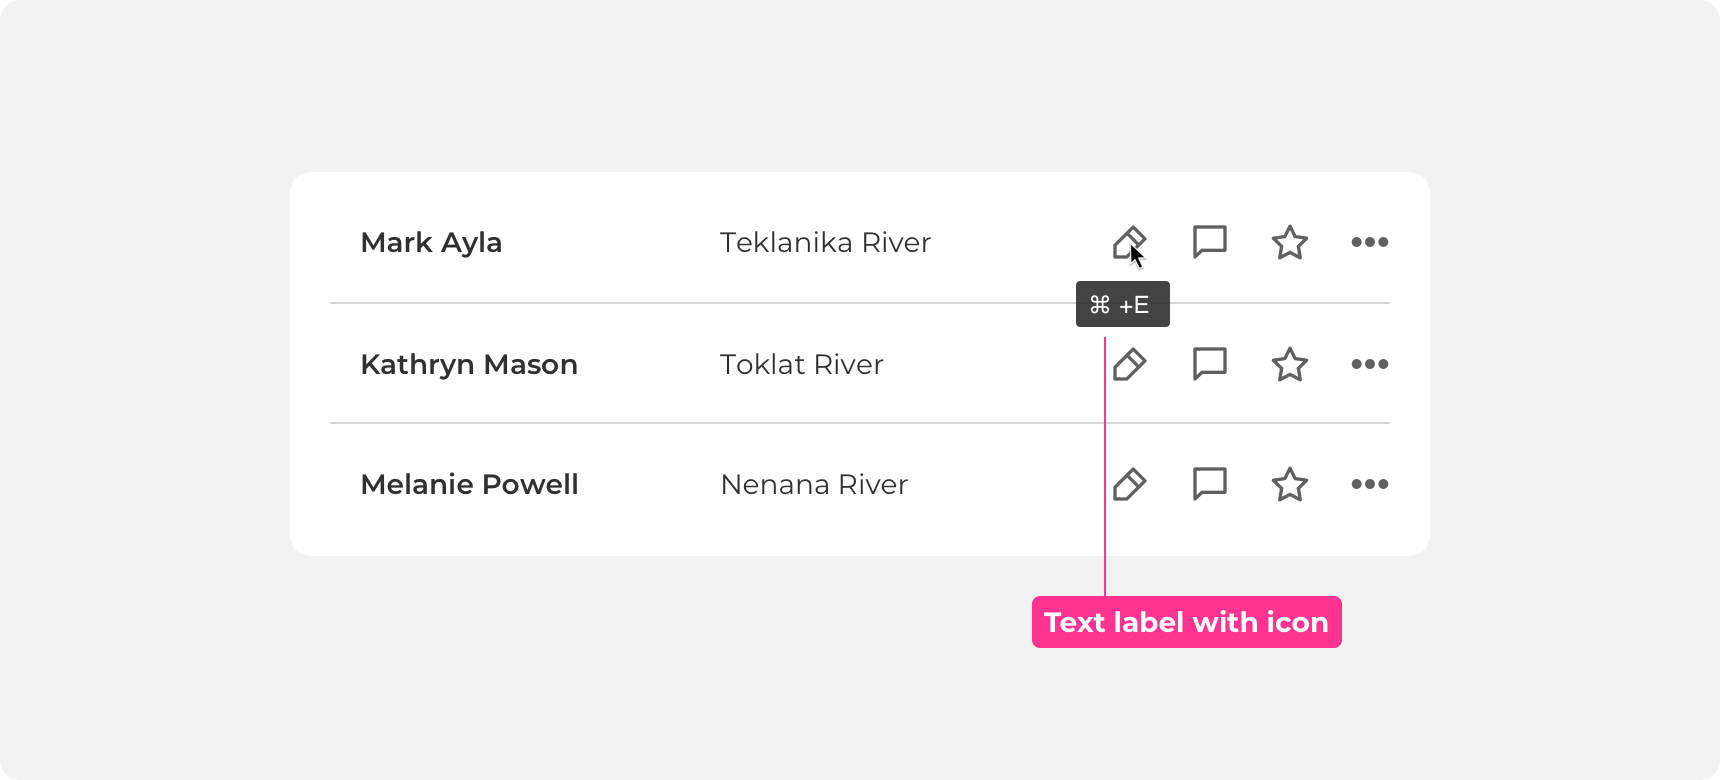Open comments for Melanie Powell row
The height and width of the screenshot is (780, 1720).
(x=1210, y=484)
